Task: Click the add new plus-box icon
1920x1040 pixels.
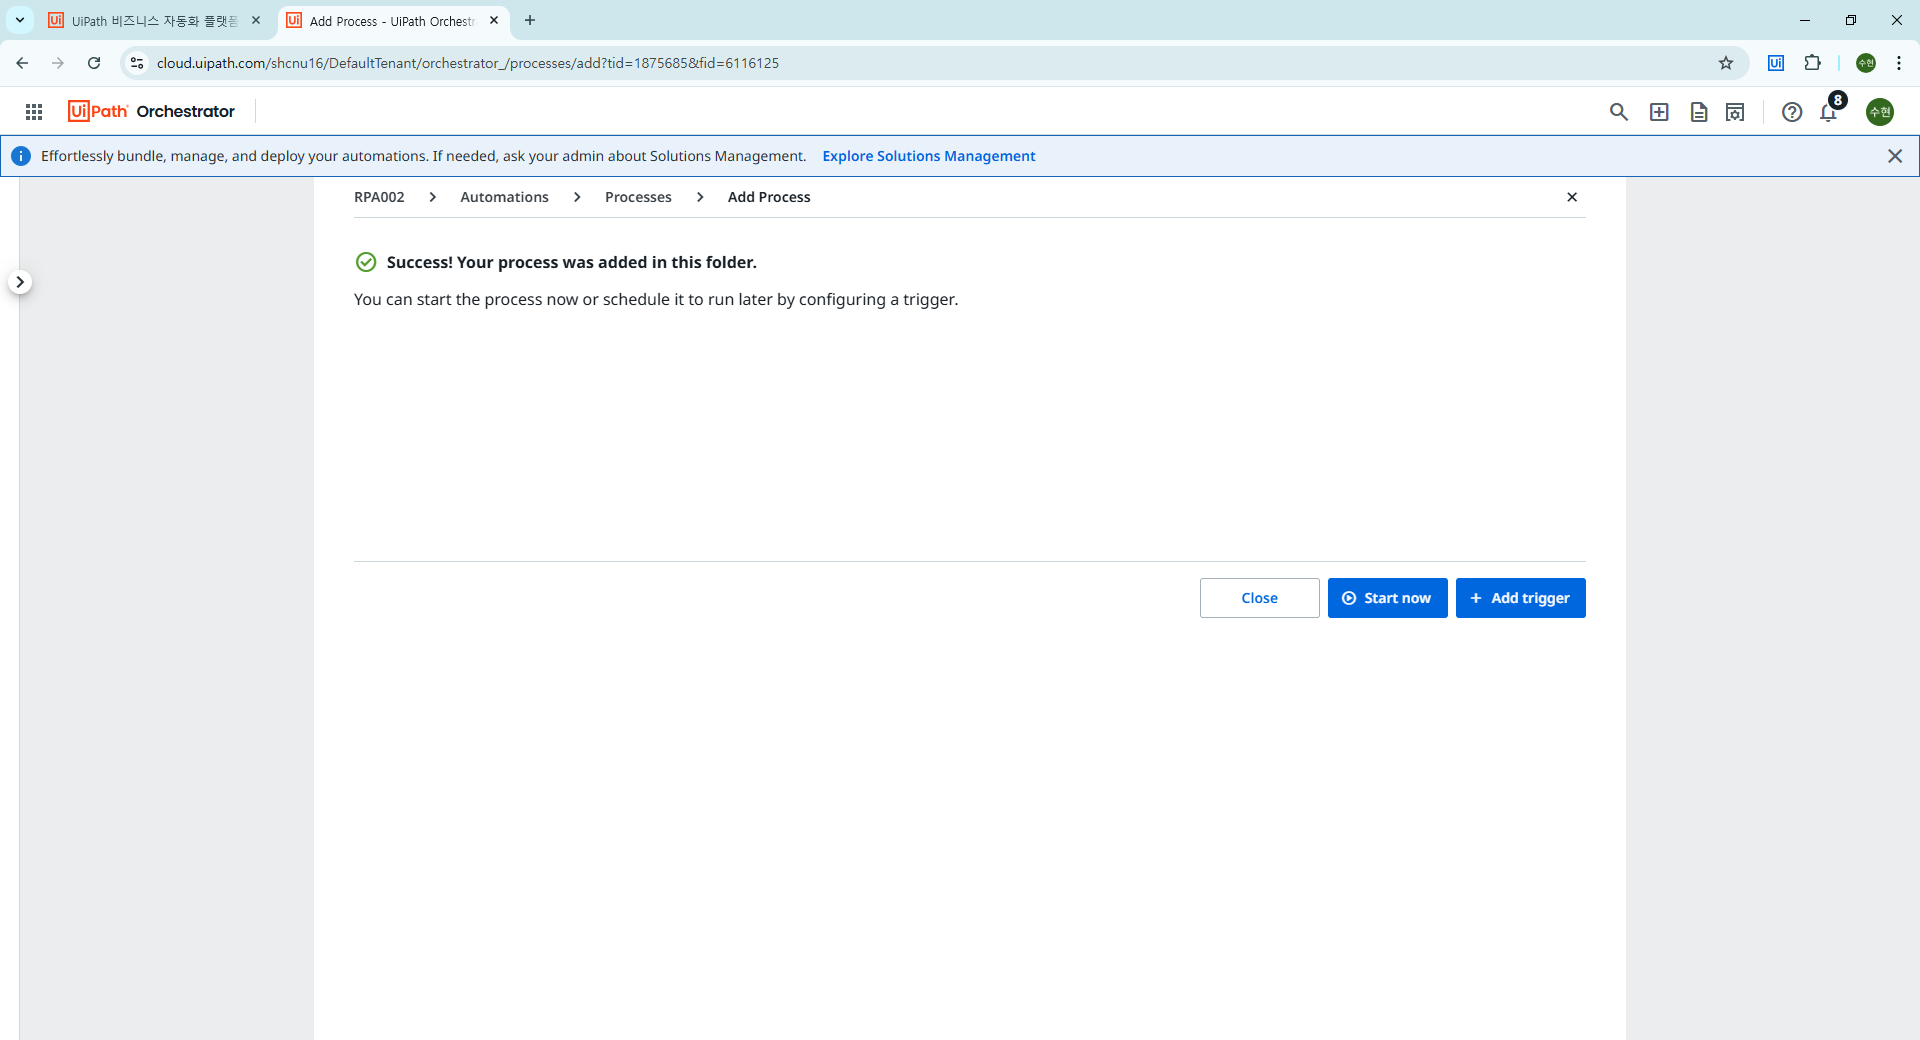Action: click(1659, 112)
